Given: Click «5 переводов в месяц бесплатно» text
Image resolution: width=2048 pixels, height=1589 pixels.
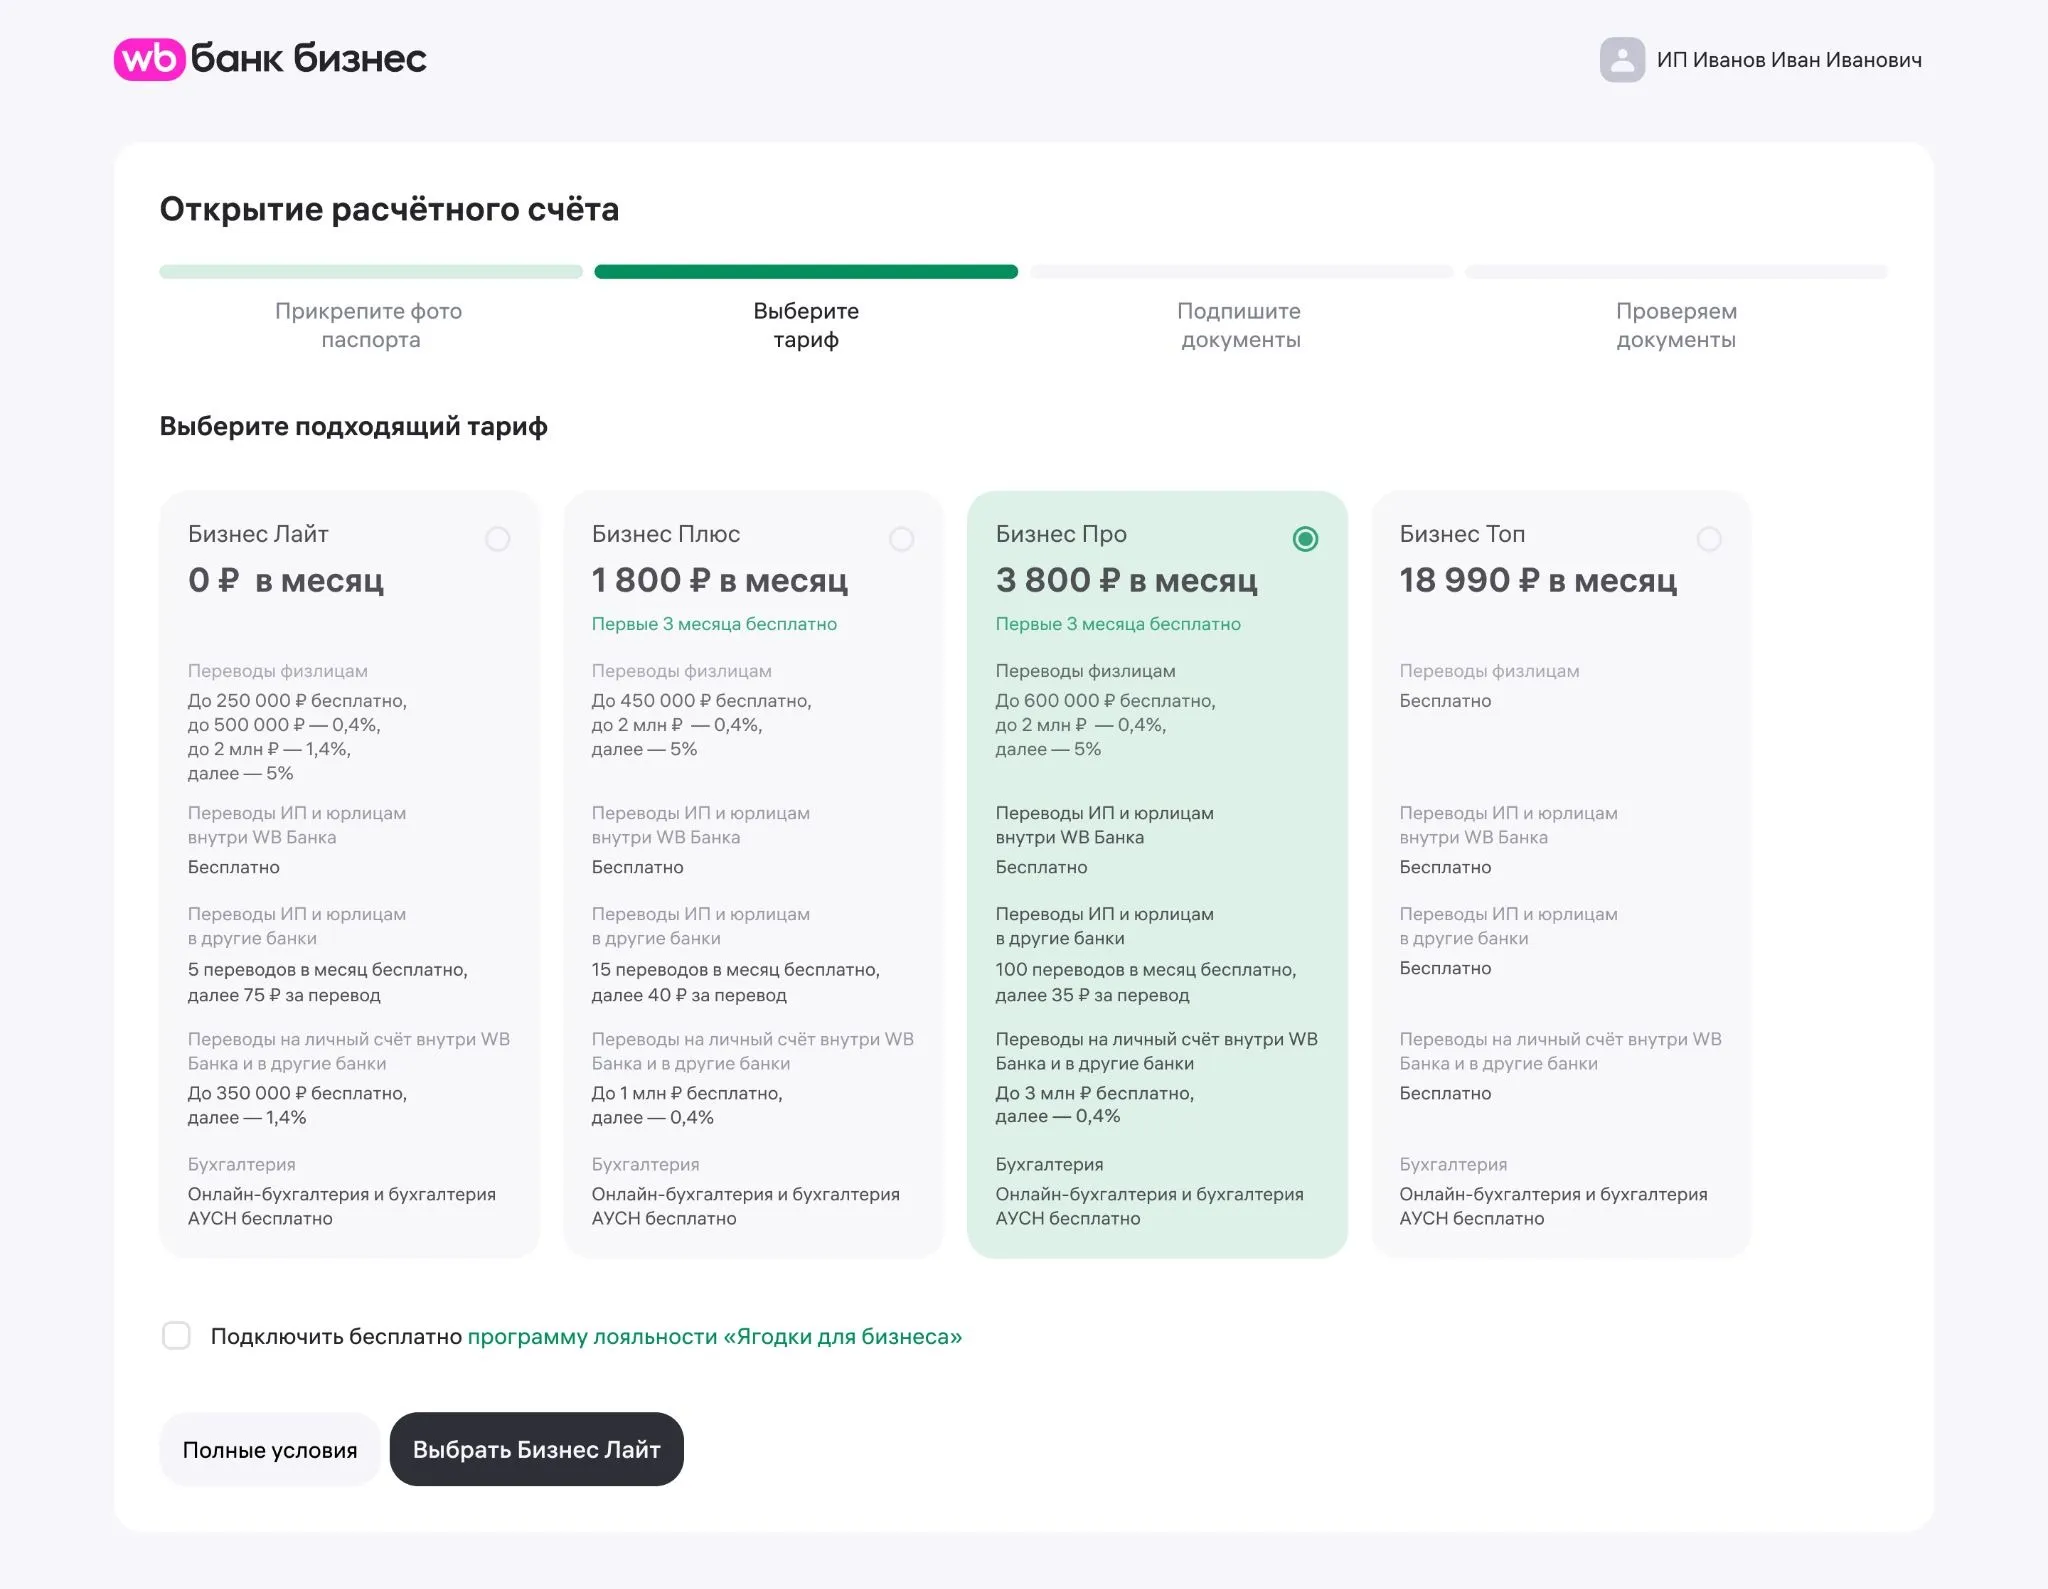Looking at the screenshot, I should tap(326, 970).
